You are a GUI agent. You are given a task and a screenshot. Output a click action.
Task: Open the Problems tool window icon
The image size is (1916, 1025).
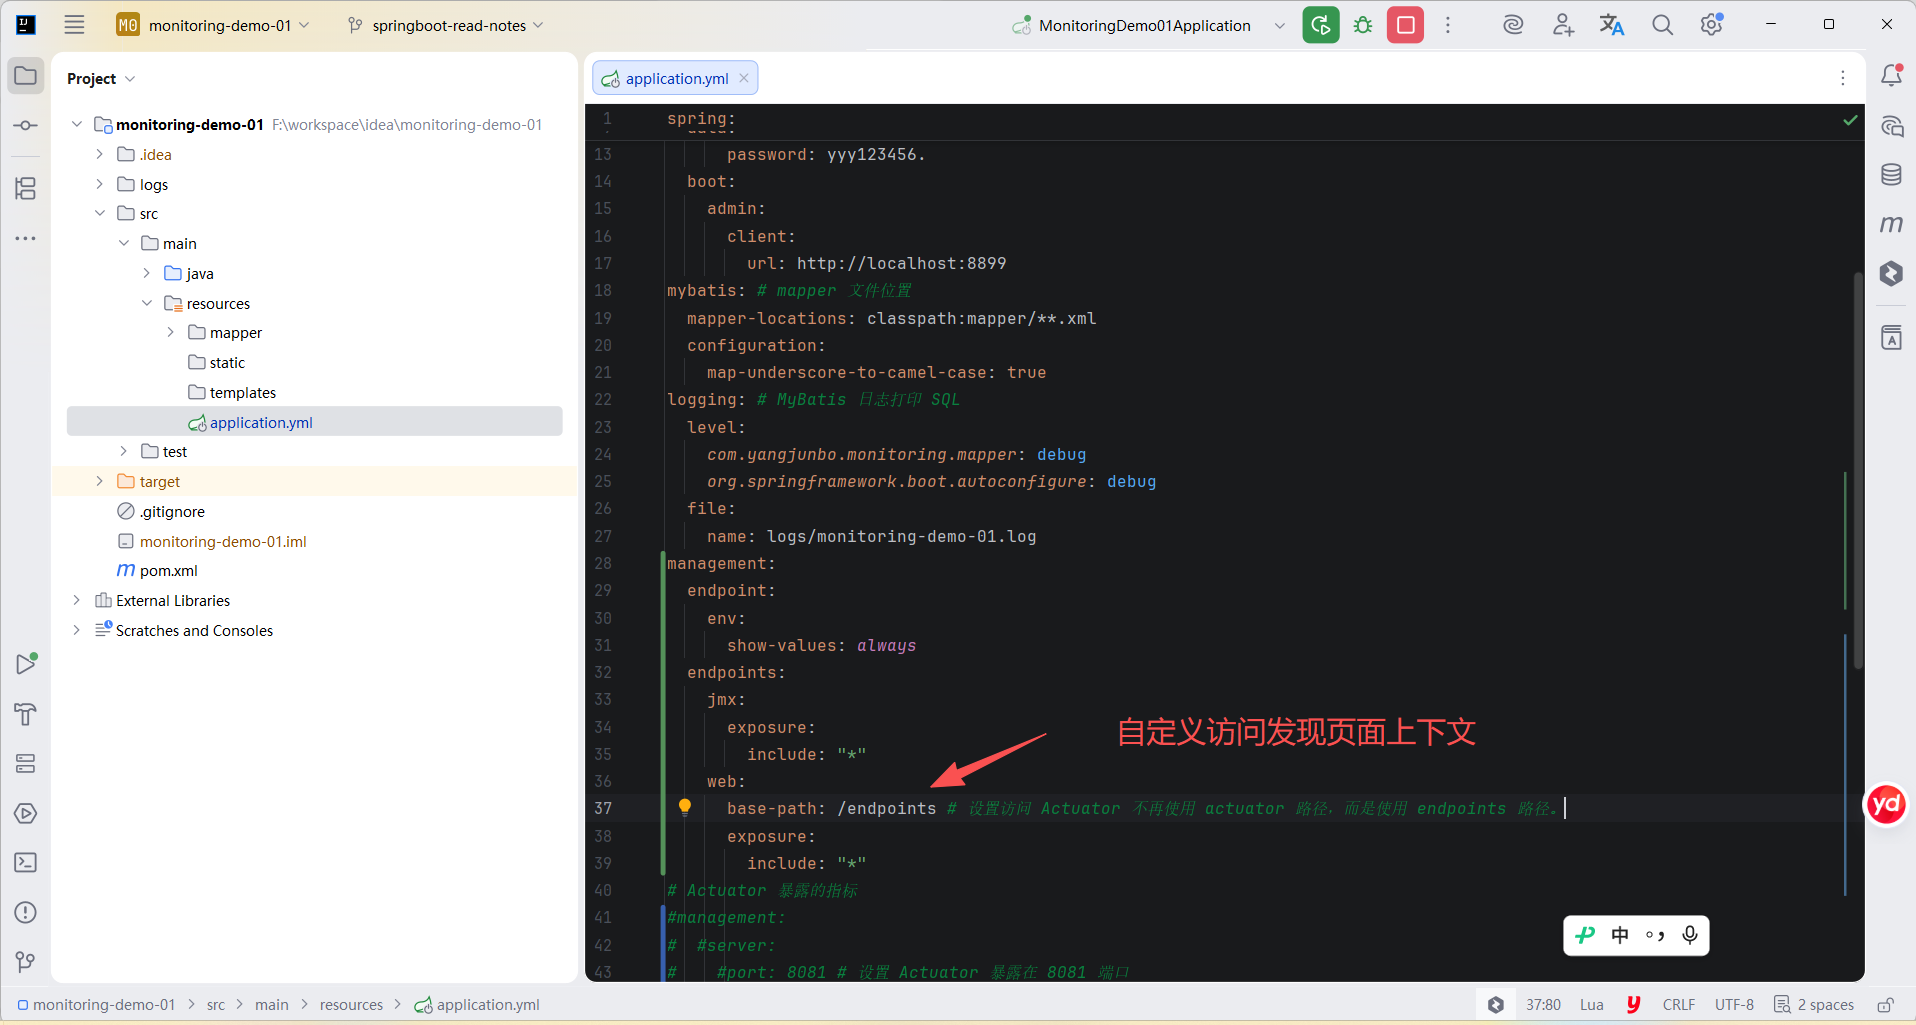(x=26, y=912)
